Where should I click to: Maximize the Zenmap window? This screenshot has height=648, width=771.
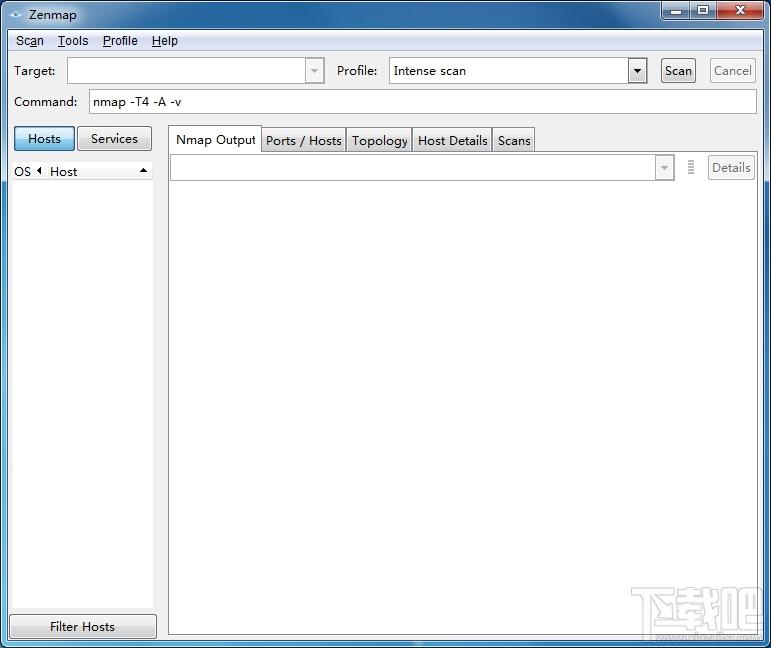click(703, 10)
